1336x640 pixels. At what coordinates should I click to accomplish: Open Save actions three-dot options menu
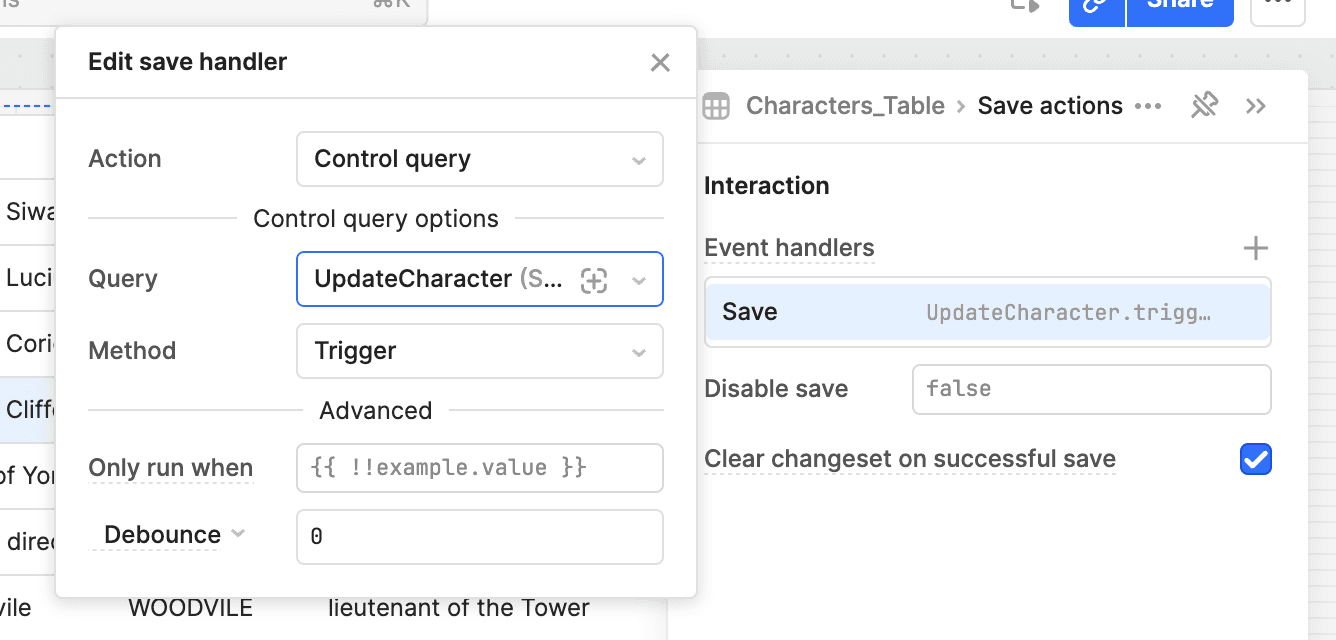click(1148, 106)
